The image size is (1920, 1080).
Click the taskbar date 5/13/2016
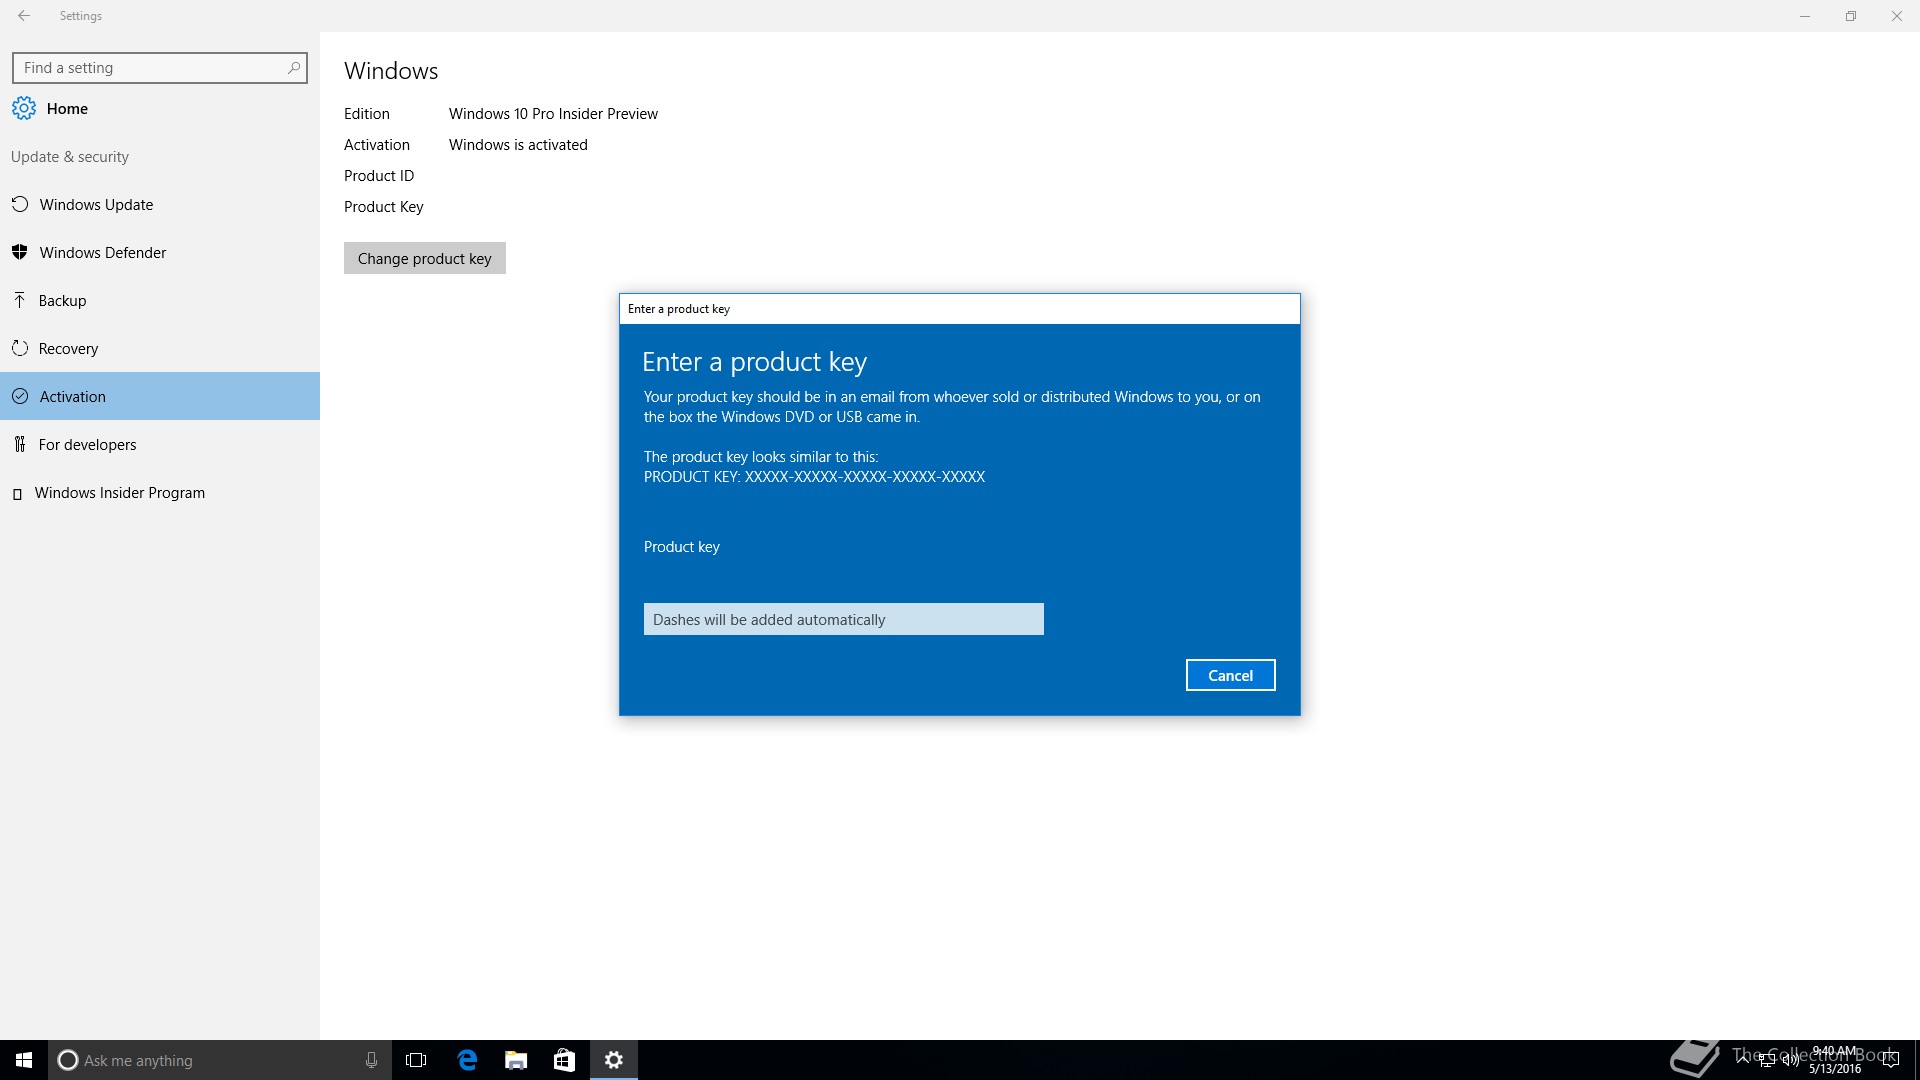click(1835, 1069)
